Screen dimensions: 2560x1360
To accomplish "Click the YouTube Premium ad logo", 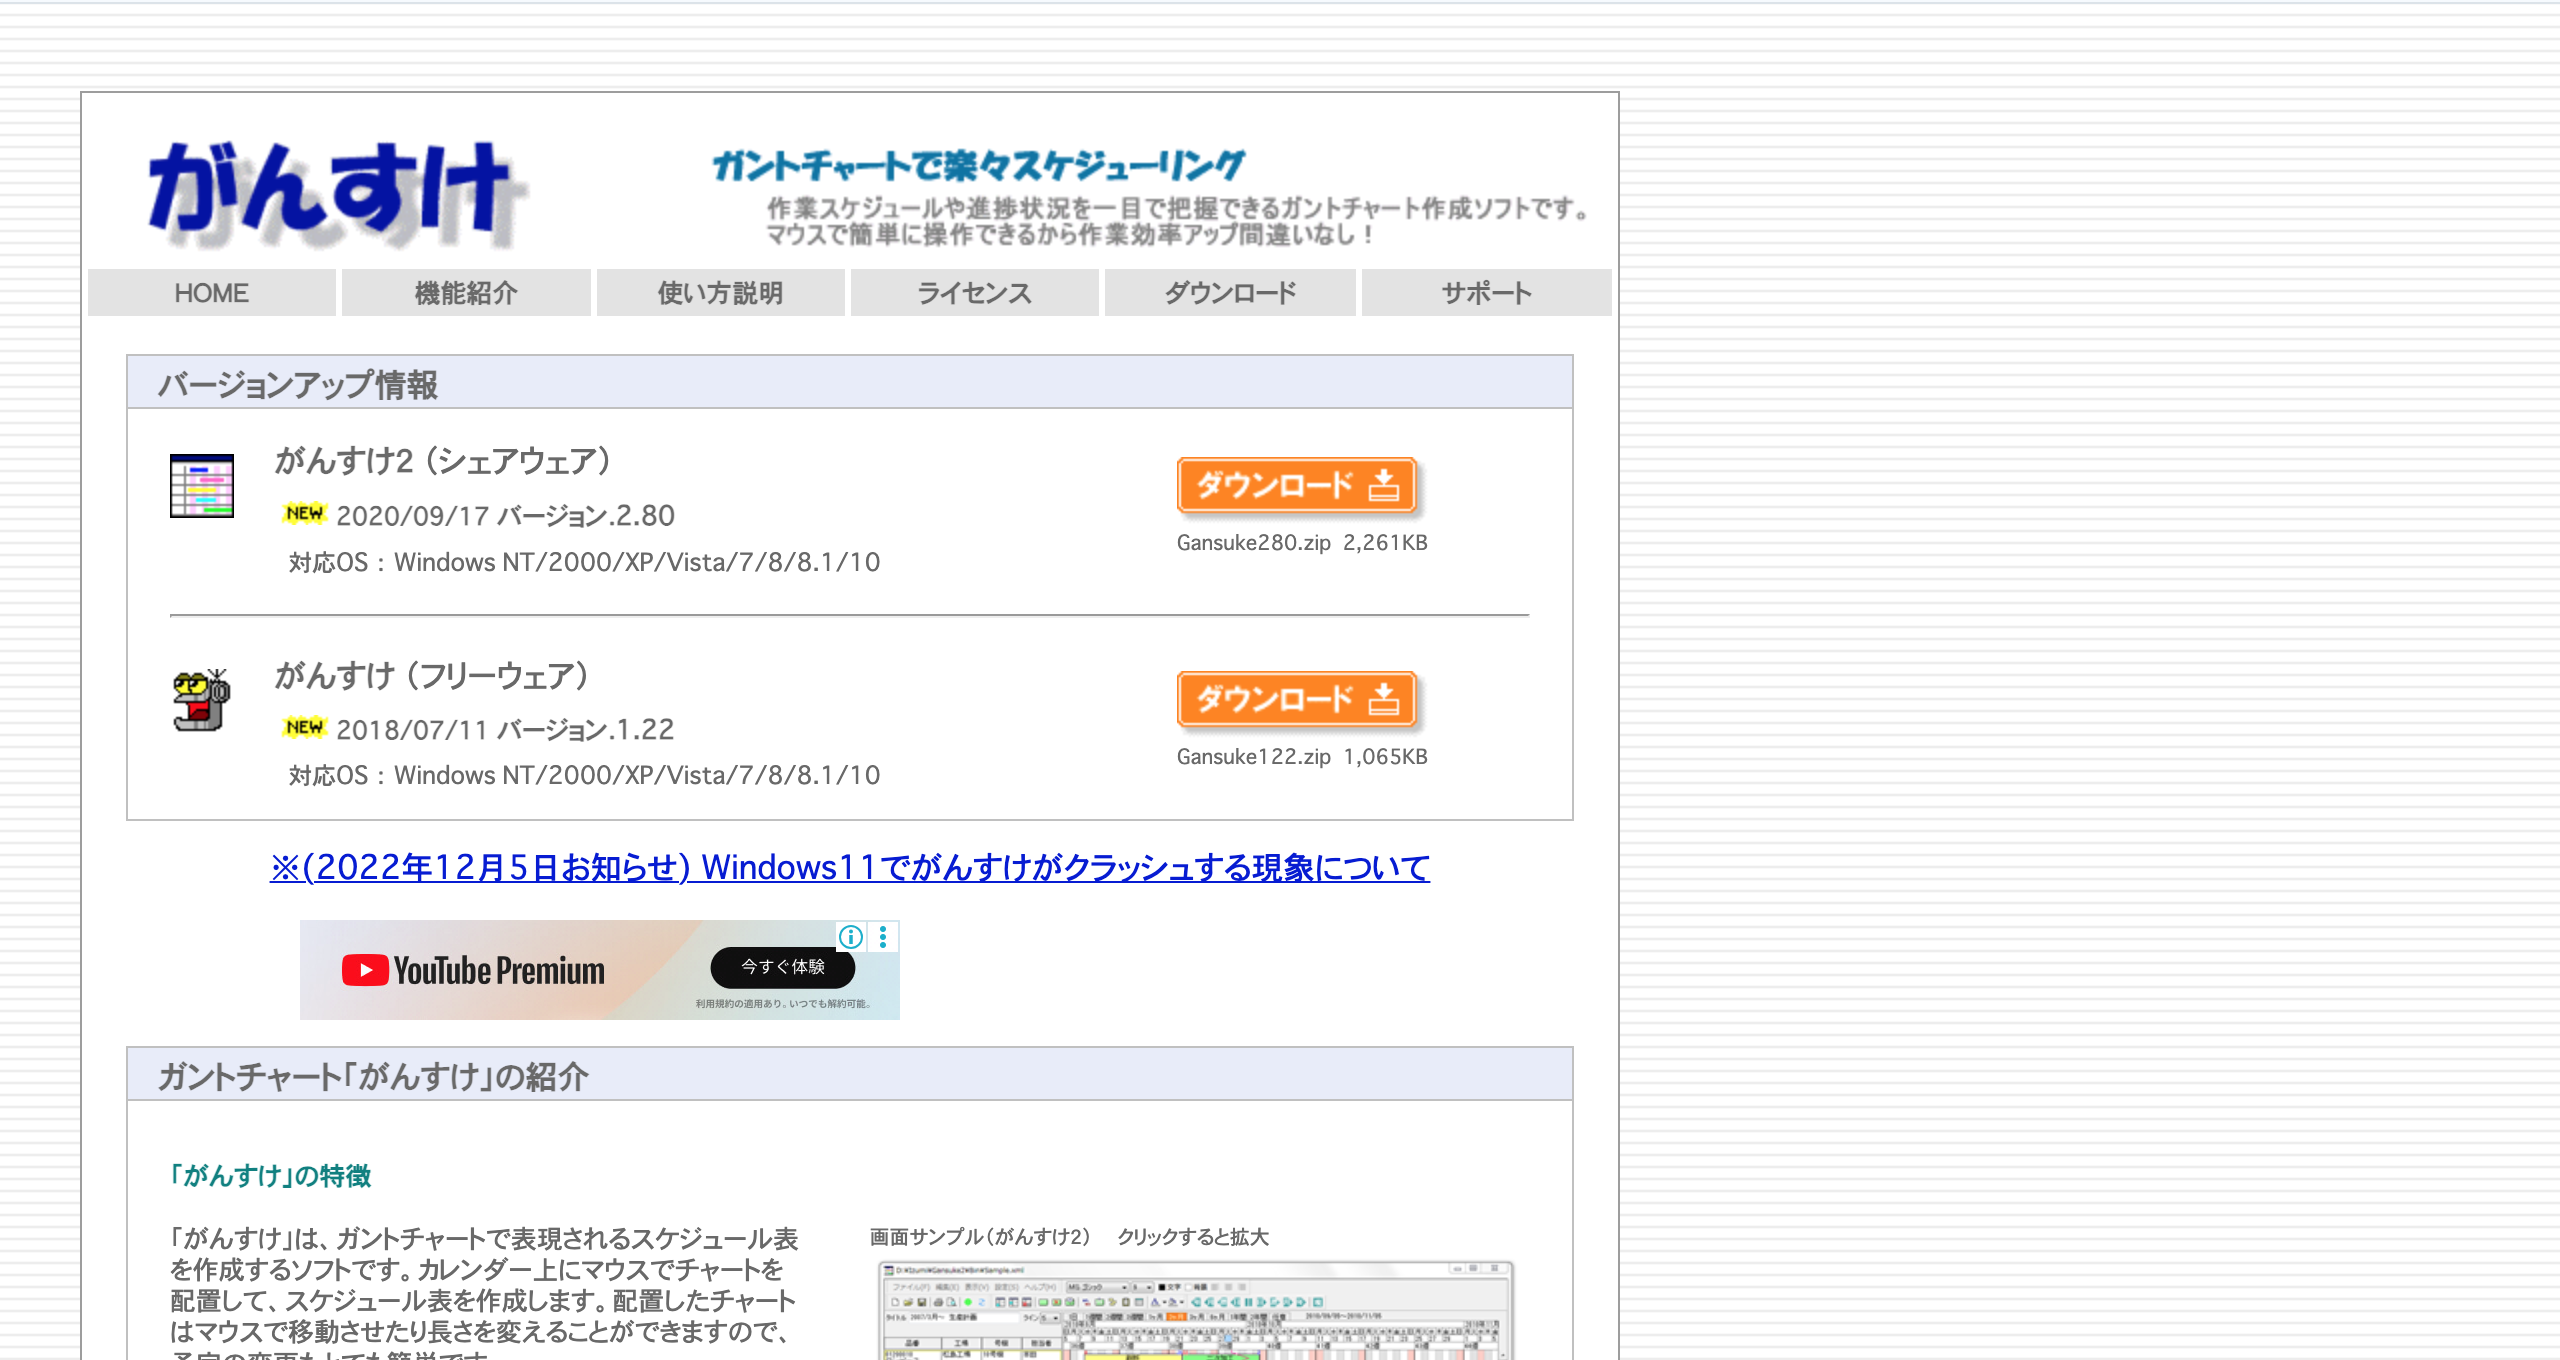I will coord(473,970).
